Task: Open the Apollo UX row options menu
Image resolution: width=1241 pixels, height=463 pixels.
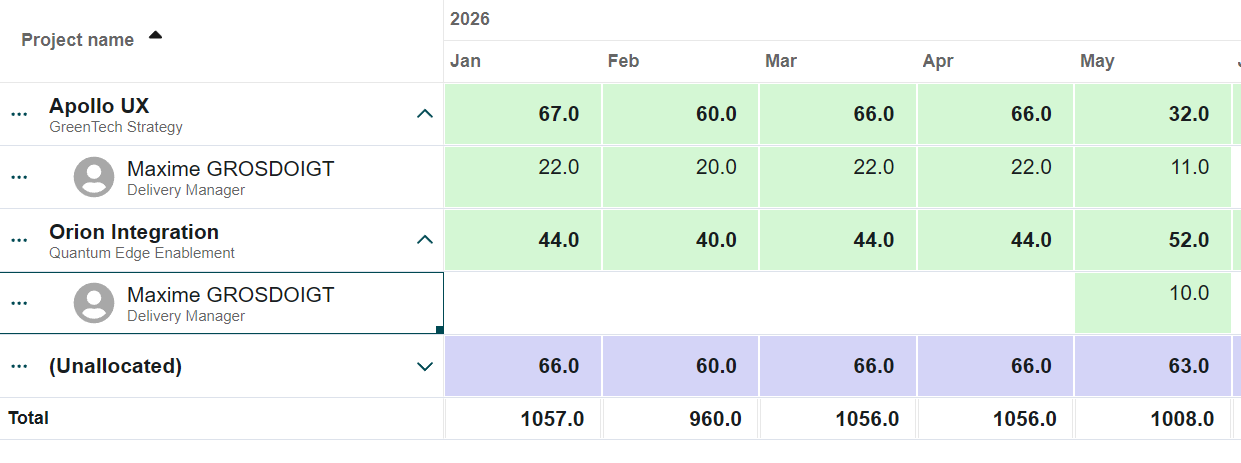Action: [x=19, y=114]
